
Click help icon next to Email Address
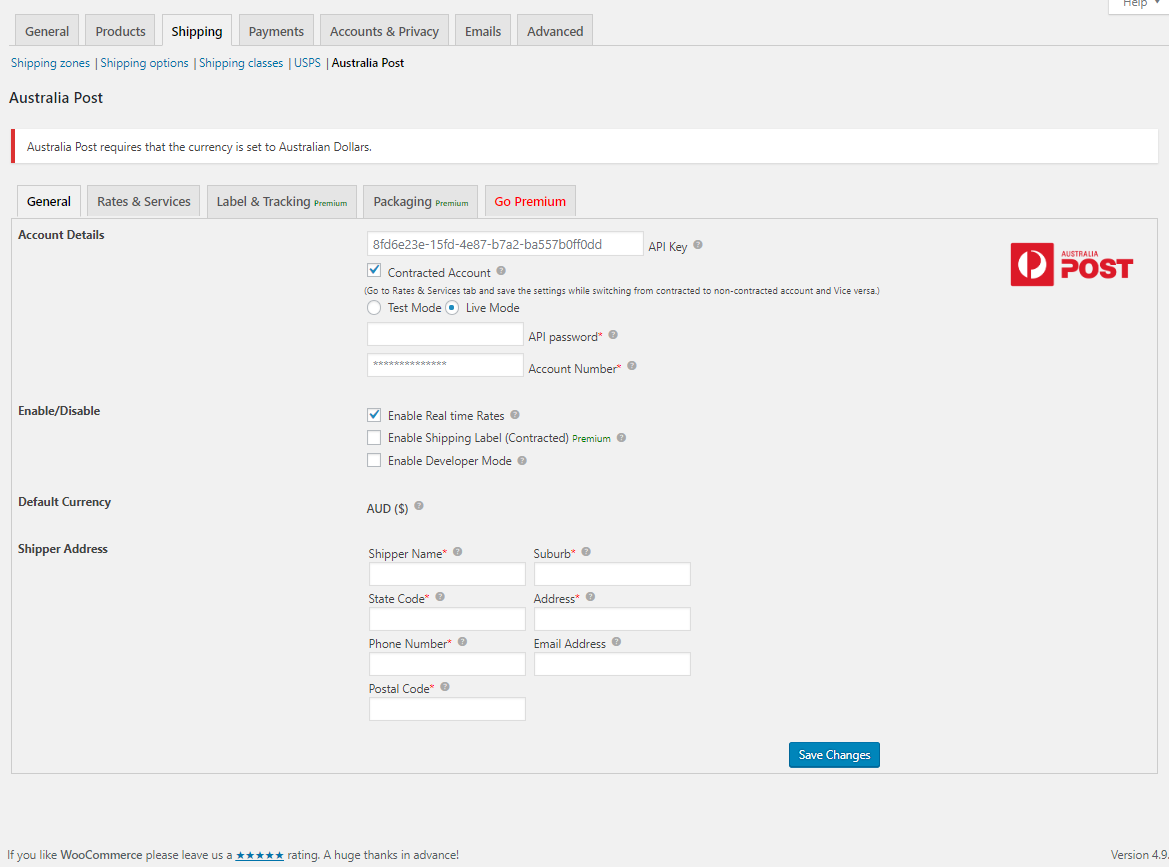point(617,642)
